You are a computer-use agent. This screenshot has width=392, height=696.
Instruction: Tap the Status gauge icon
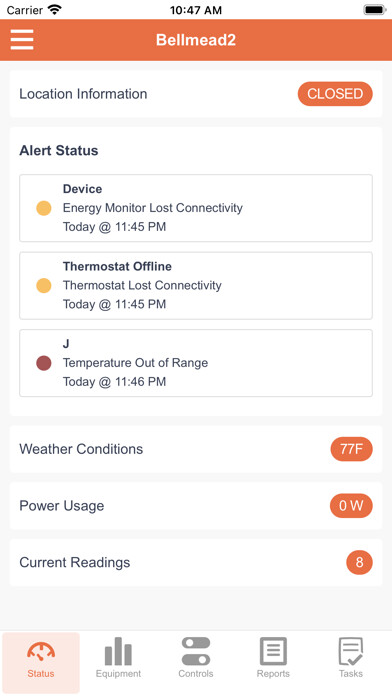click(x=41, y=651)
